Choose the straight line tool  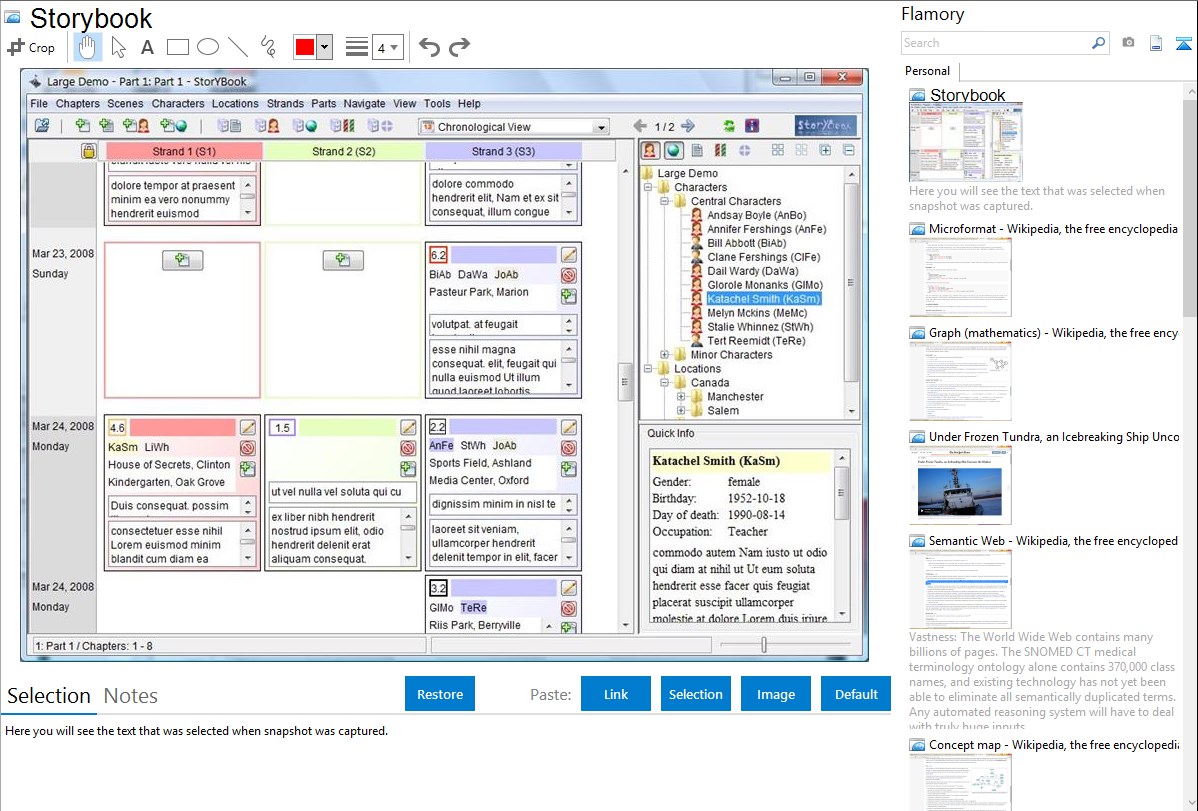[238, 47]
